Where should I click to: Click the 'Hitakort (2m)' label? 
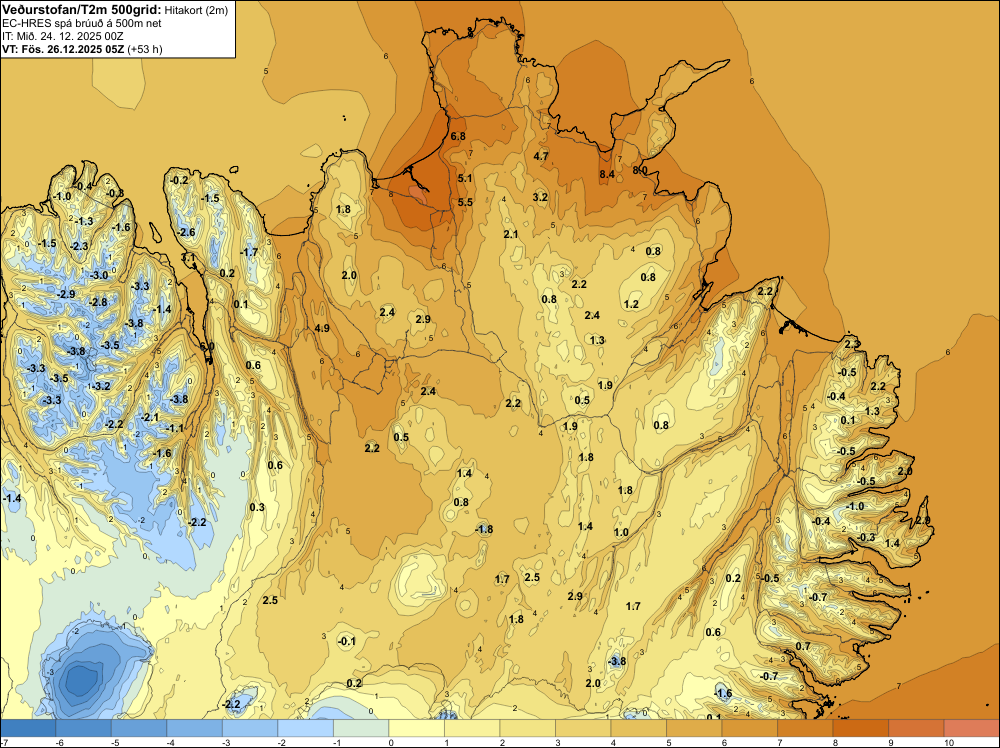(196, 10)
